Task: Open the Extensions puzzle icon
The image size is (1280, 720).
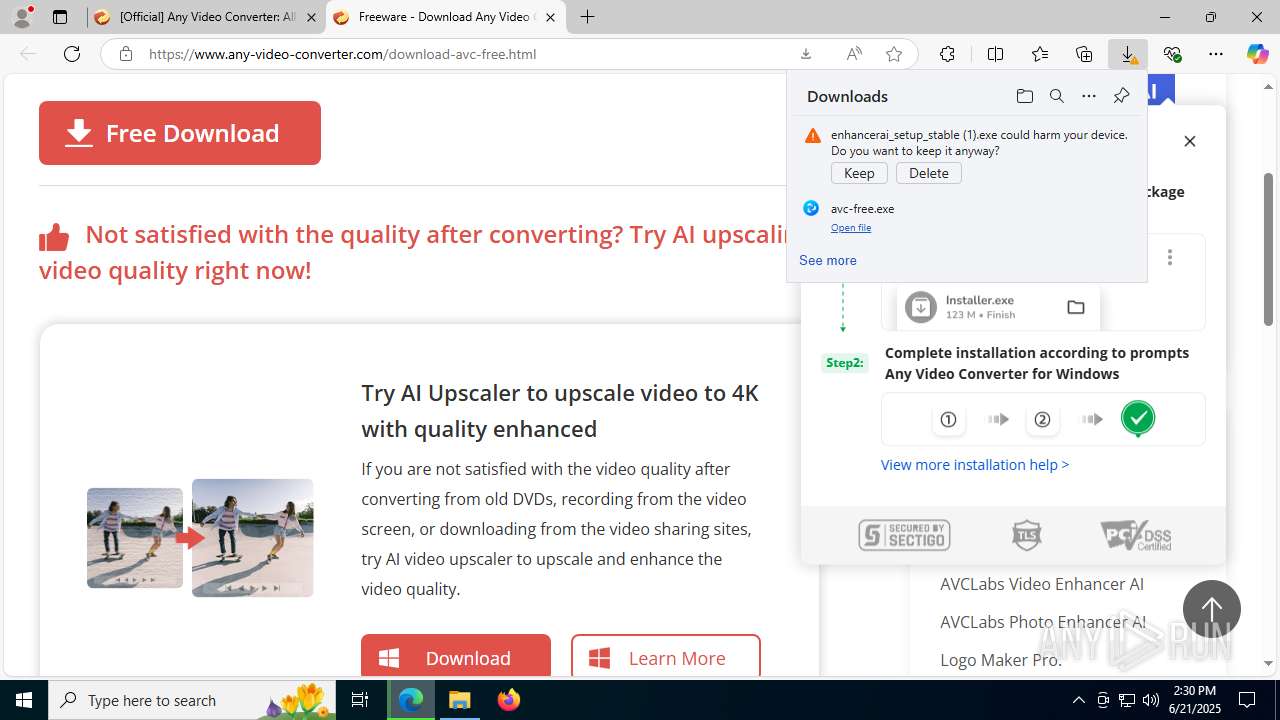Action: click(x=947, y=54)
